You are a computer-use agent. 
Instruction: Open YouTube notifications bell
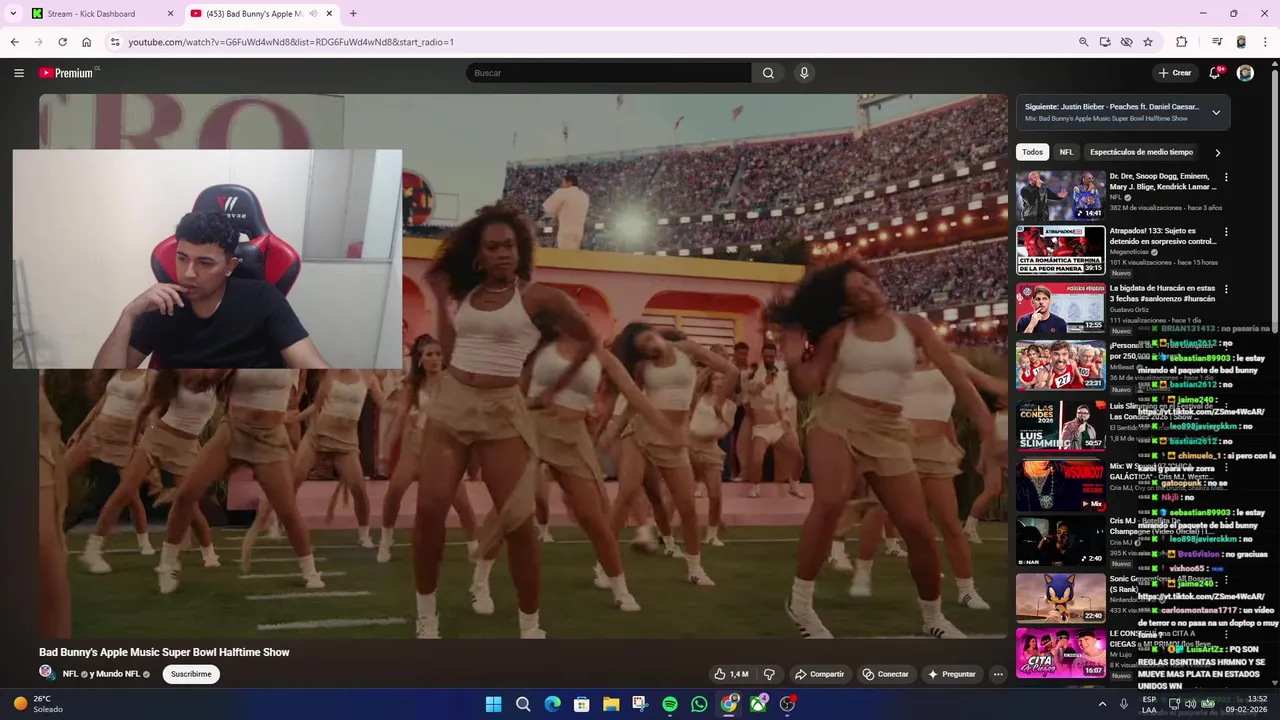point(1215,73)
